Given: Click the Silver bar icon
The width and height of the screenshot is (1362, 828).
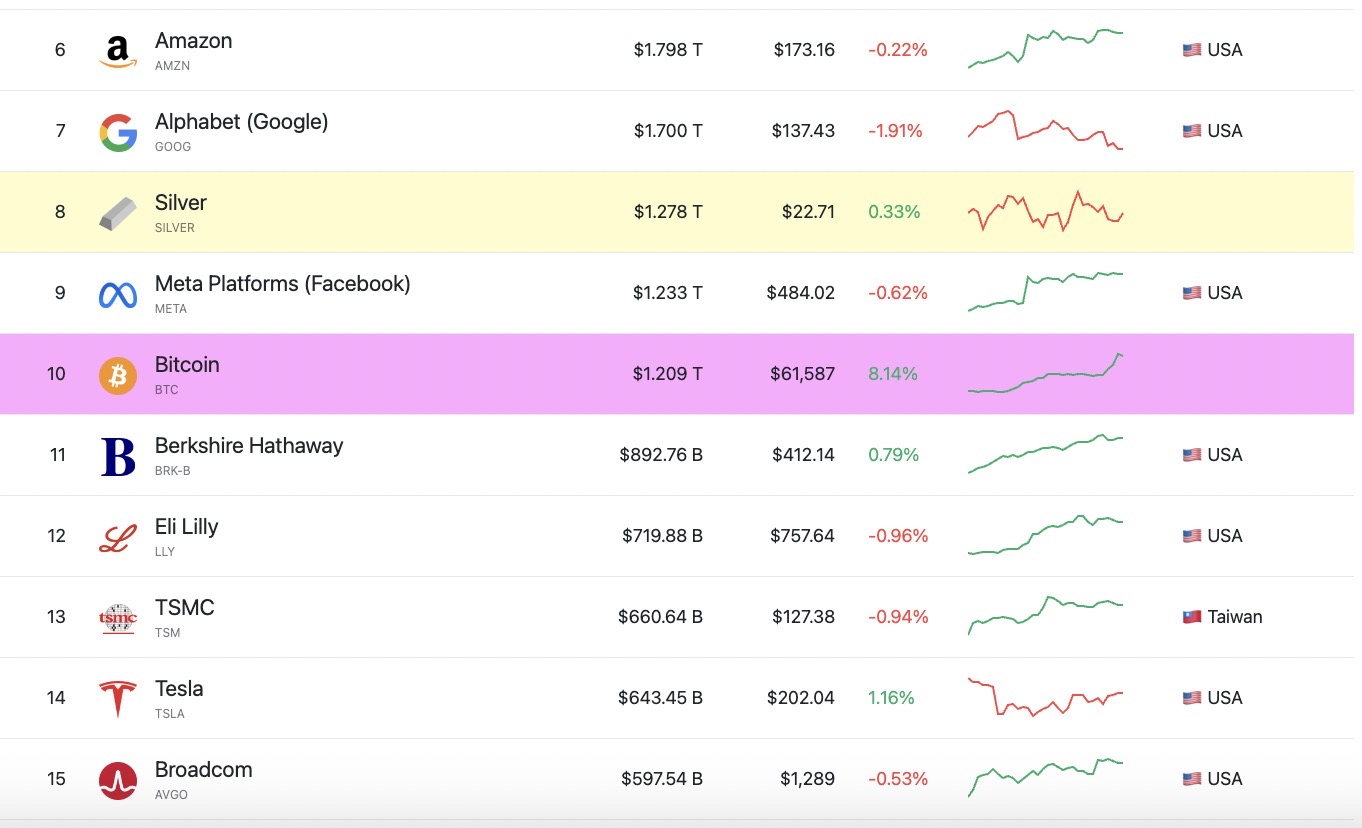Looking at the screenshot, I should (x=118, y=213).
